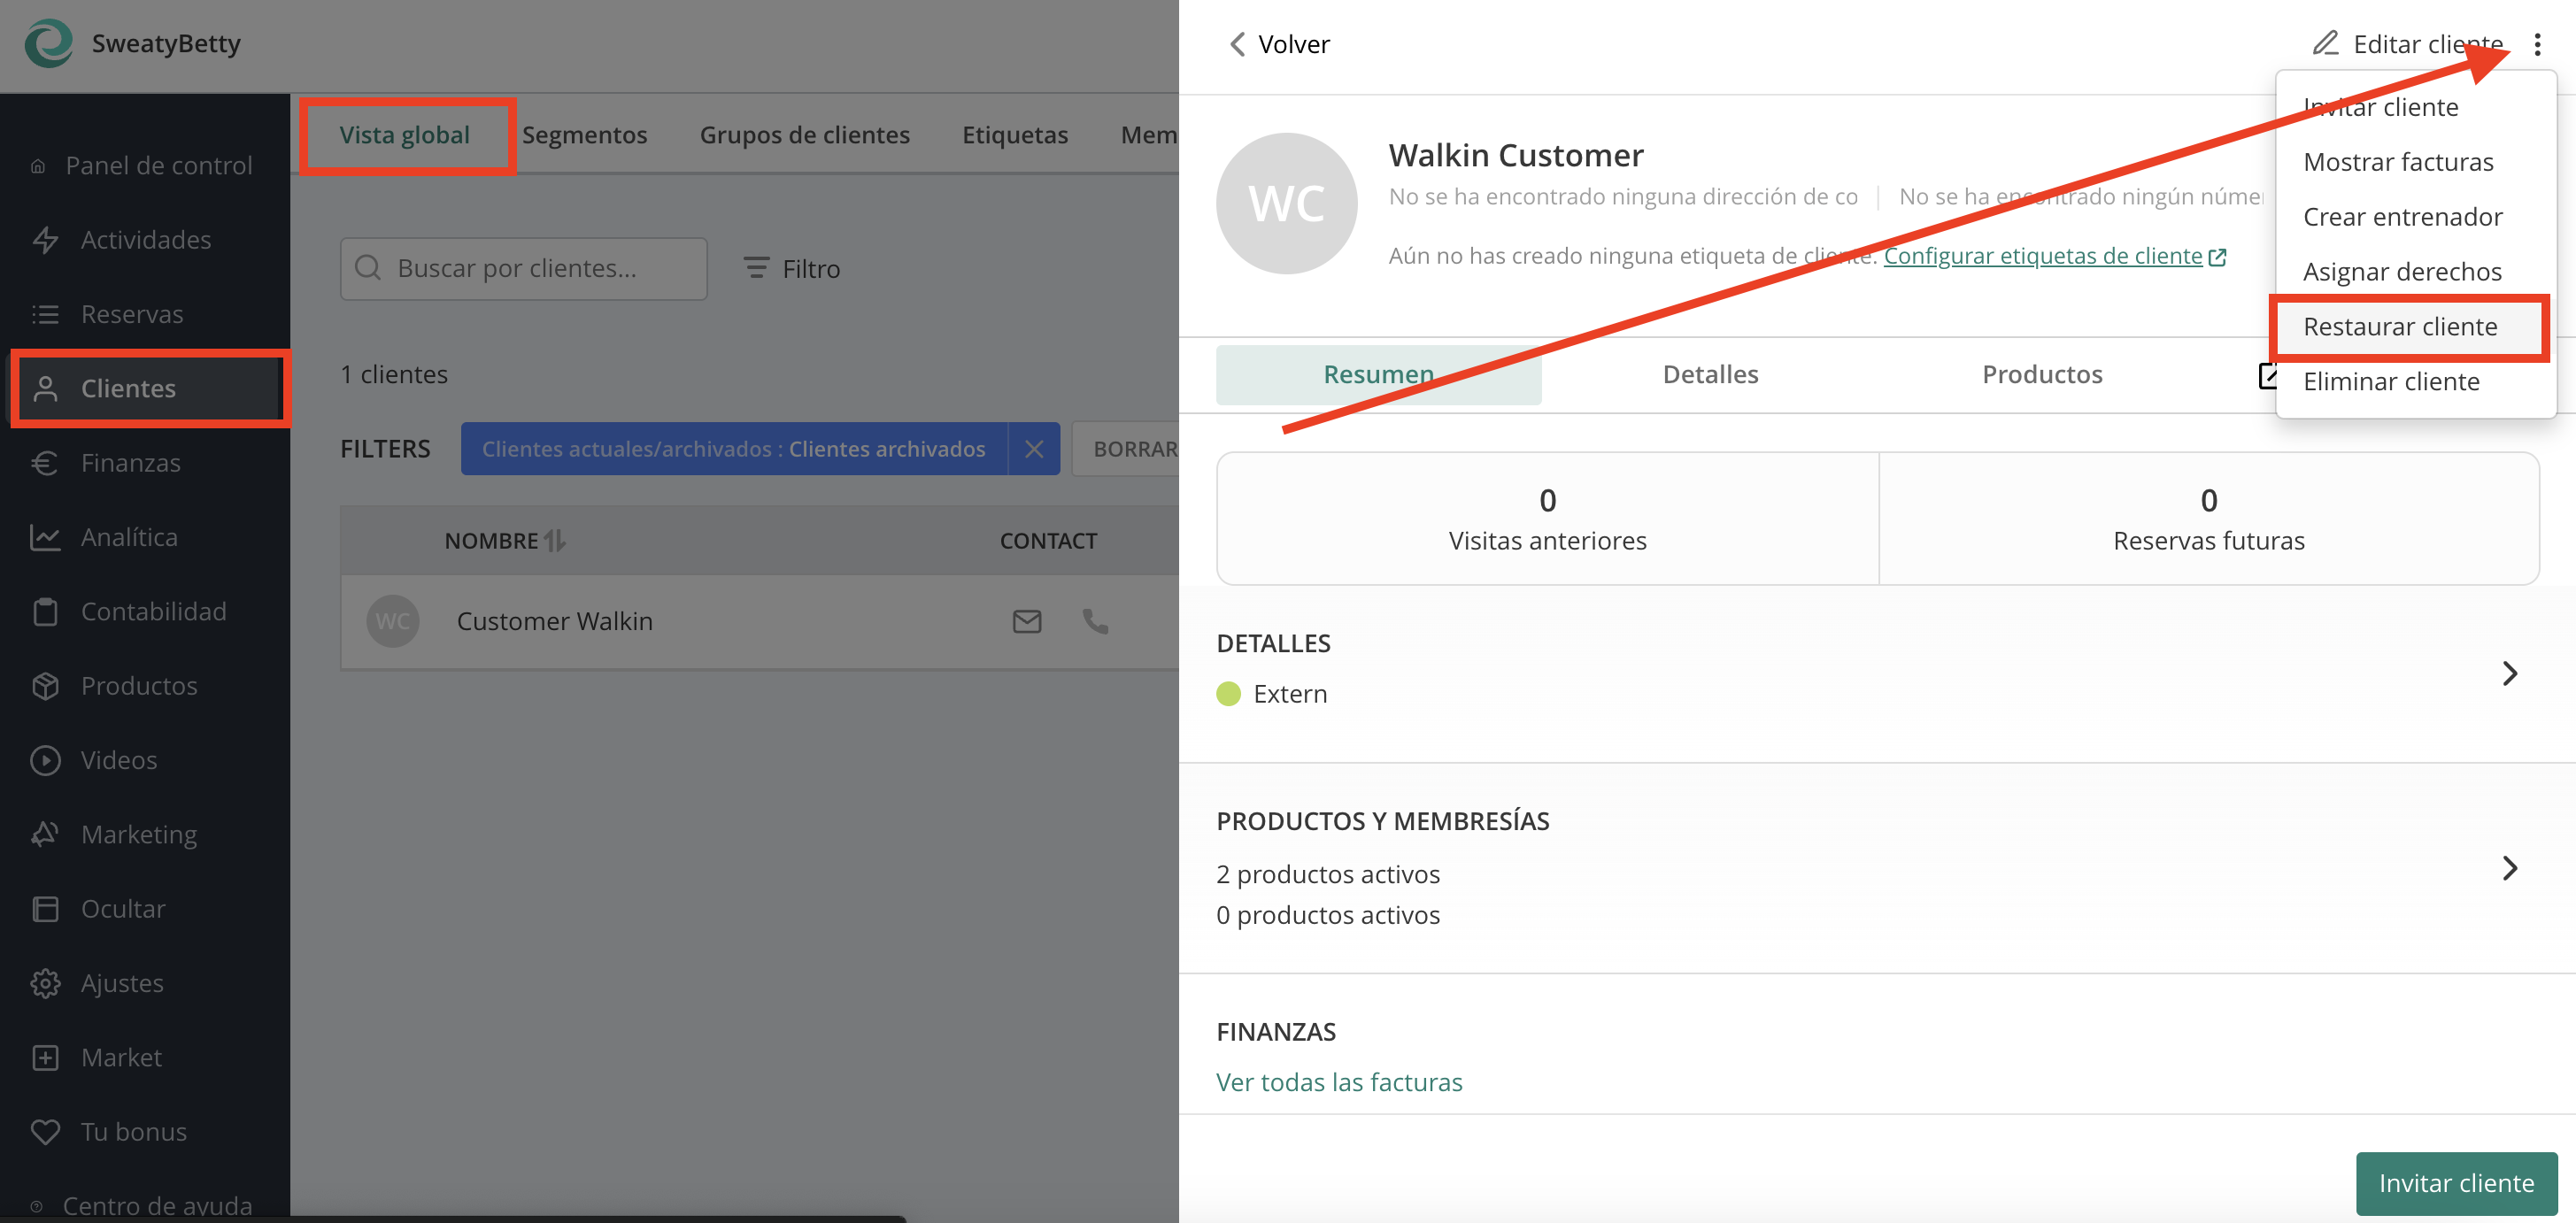
Task: Focus the Buscar por clientes search field
Action: pos(524,268)
